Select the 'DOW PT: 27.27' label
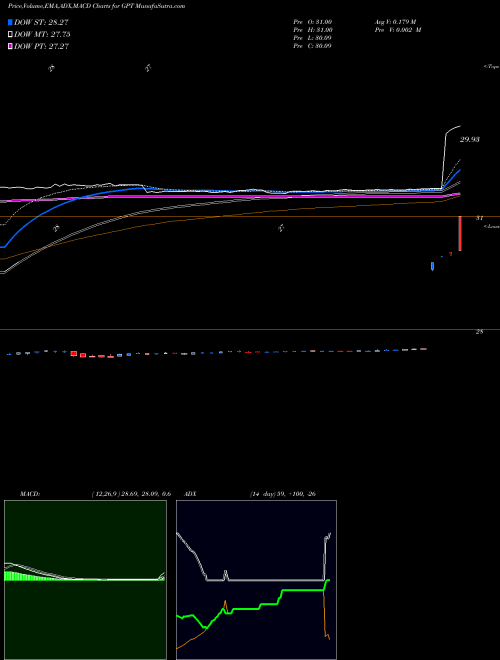The height and width of the screenshot is (660, 500). (41, 46)
